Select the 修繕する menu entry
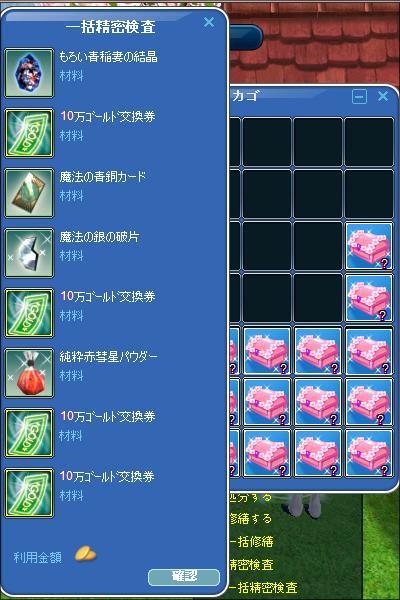400x600 pixels. click(251, 519)
